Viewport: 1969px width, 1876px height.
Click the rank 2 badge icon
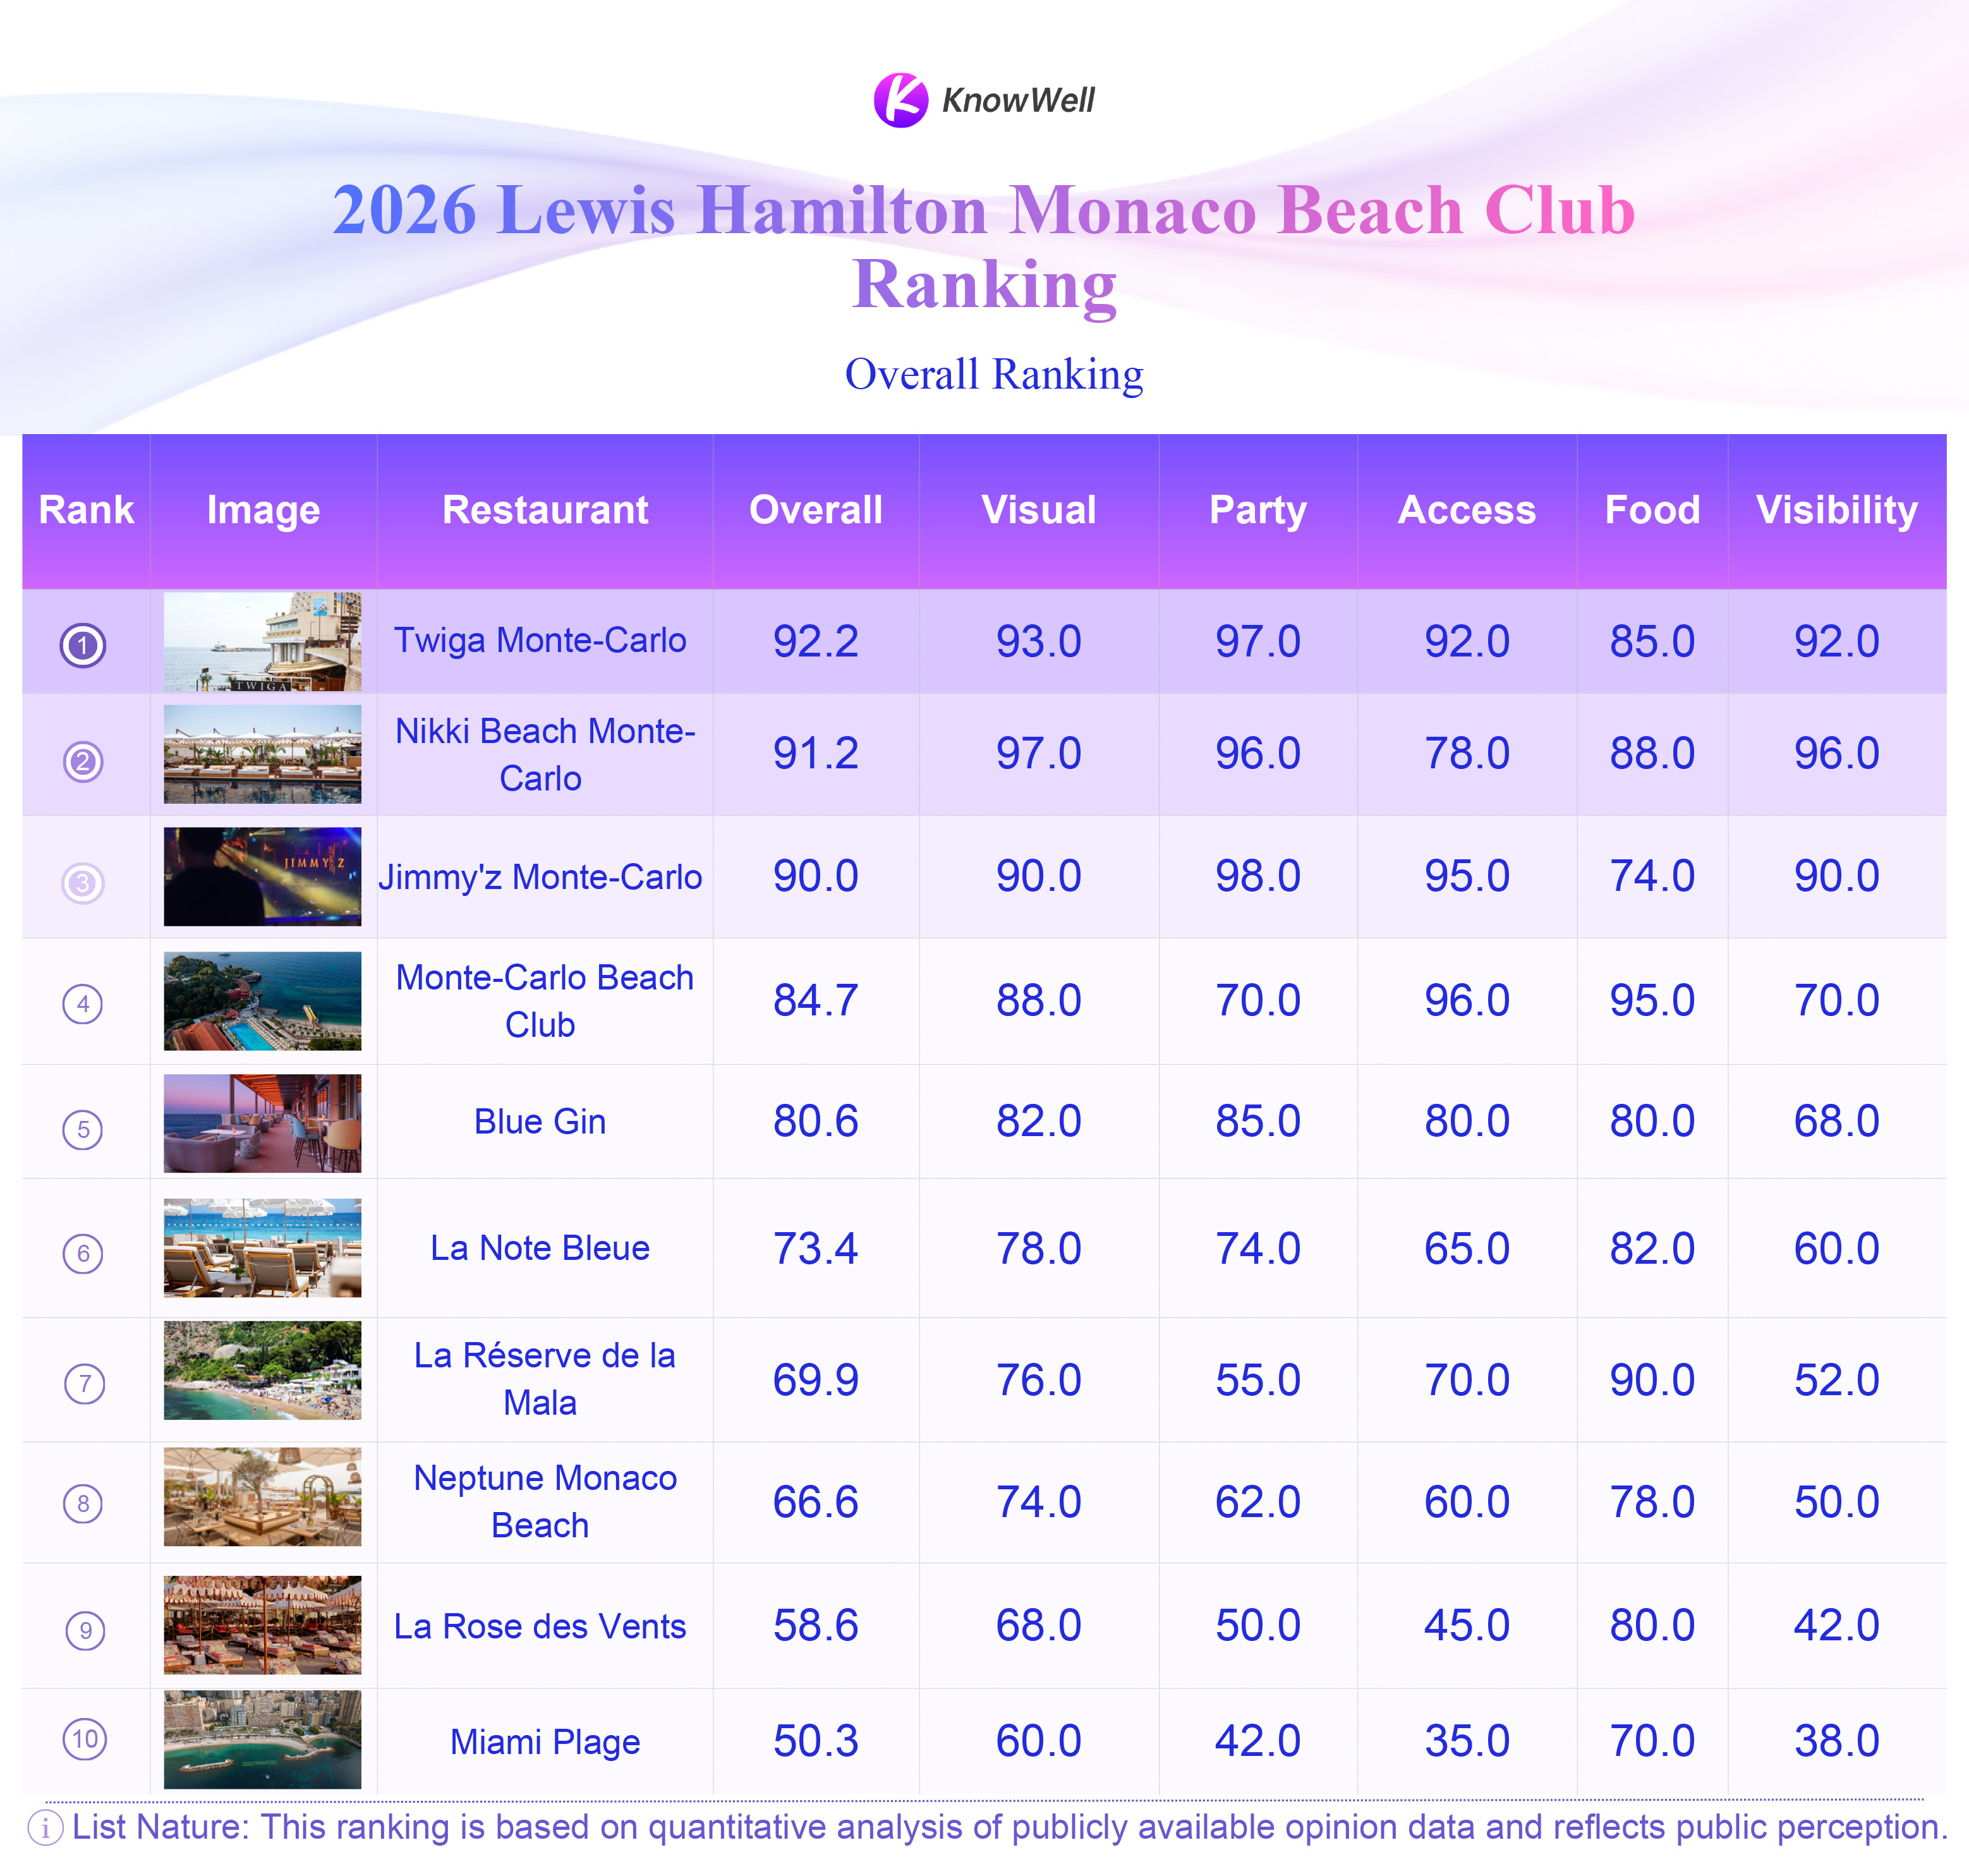[83, 762]
